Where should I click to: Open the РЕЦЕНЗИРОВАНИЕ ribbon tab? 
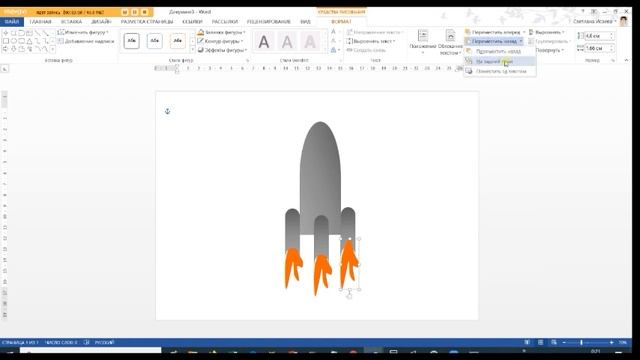click(269, 22)
